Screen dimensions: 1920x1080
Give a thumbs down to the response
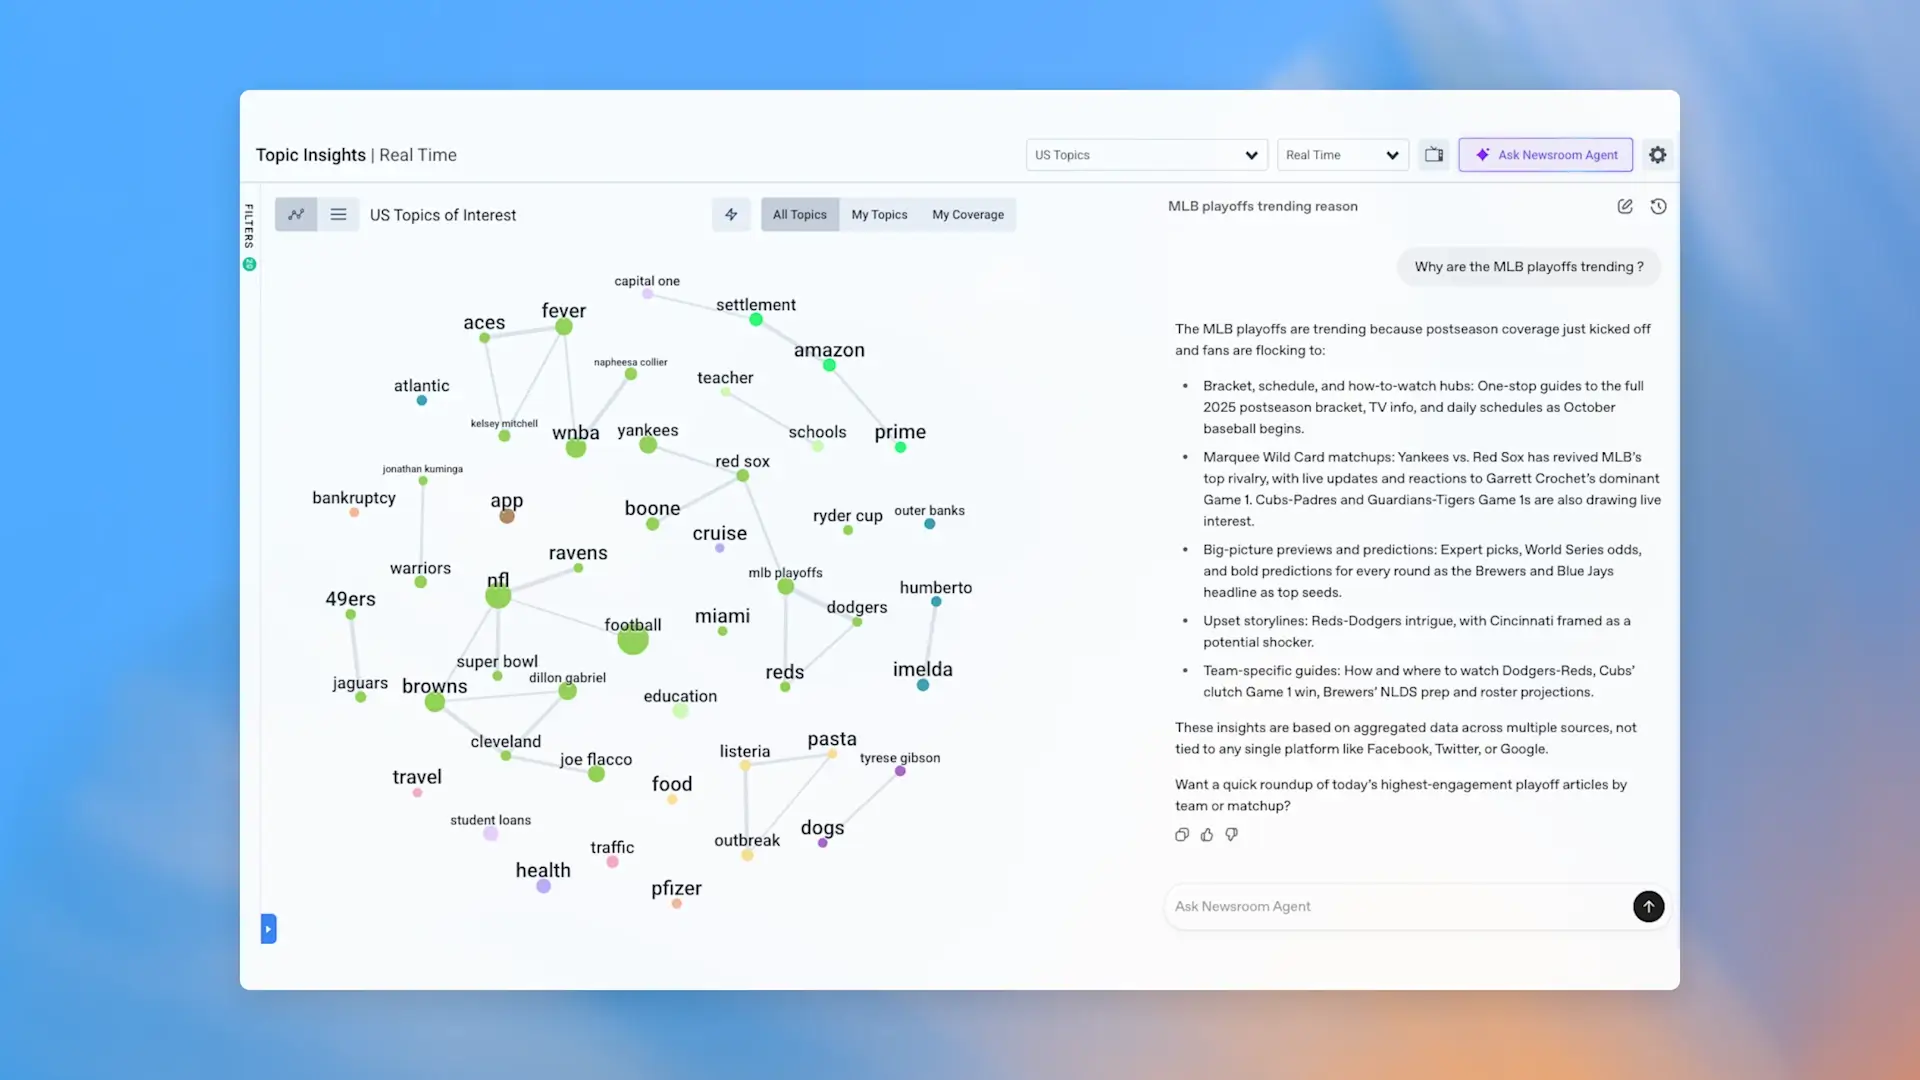pos(1232,835)
